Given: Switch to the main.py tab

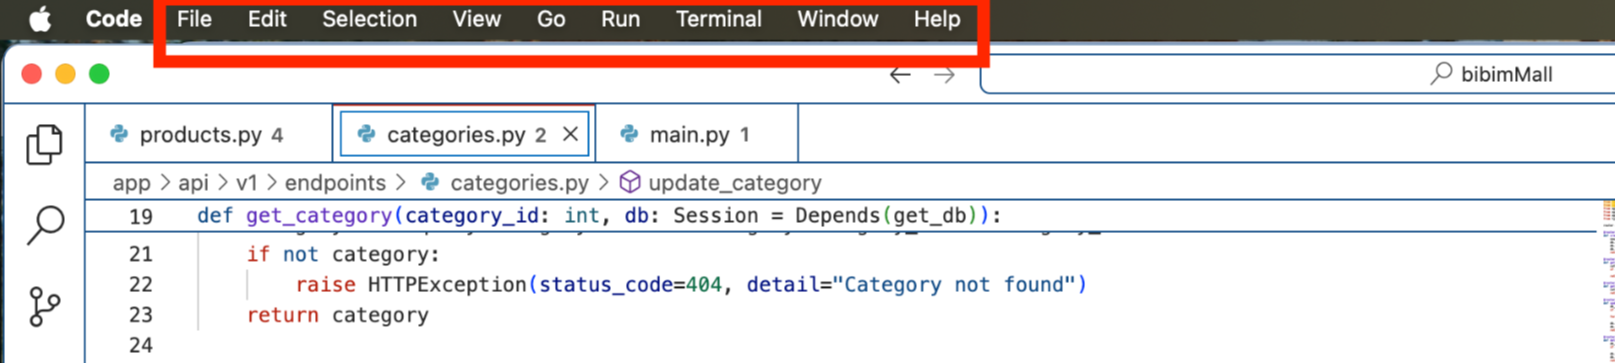Looking at the screenshot, I should click(x=697, y=134).
